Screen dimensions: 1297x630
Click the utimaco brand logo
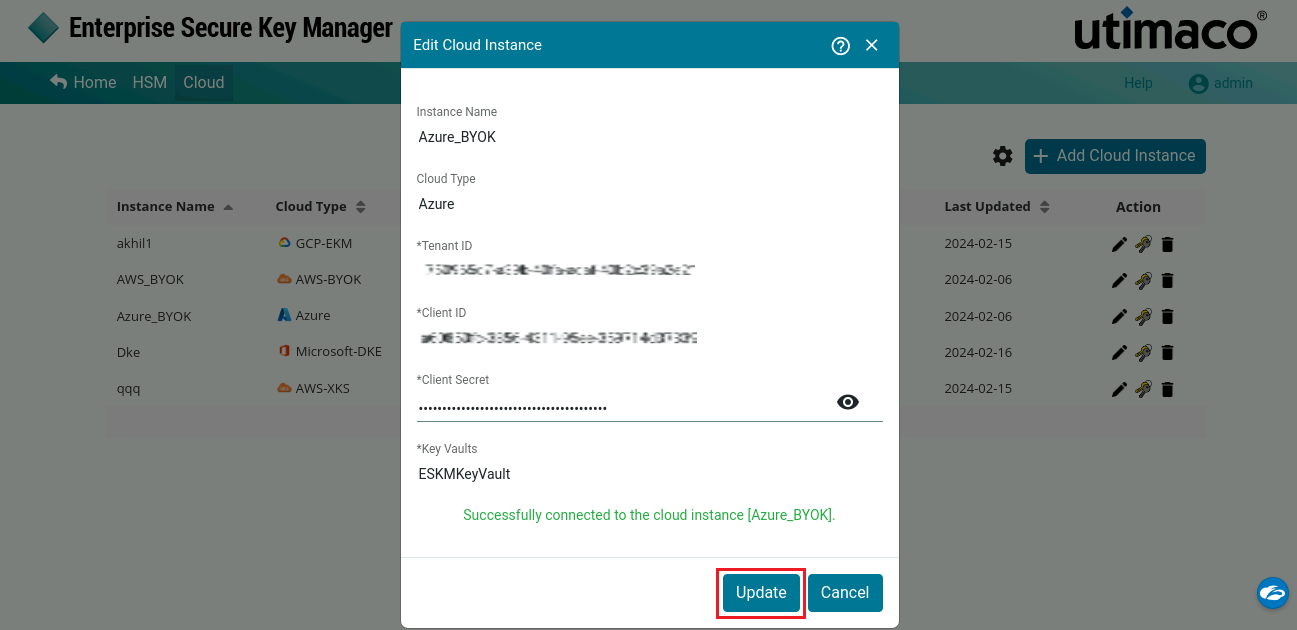point(1171,30)
